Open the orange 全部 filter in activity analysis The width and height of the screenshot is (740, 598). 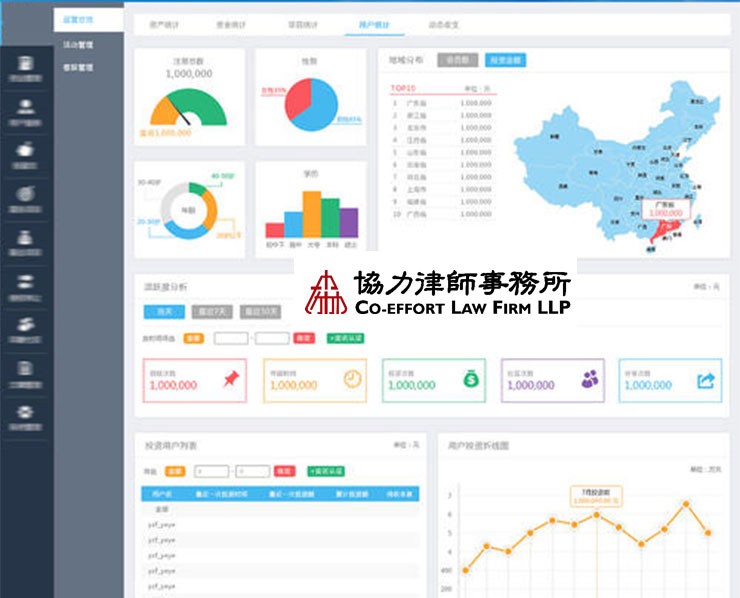click(193, 338)
